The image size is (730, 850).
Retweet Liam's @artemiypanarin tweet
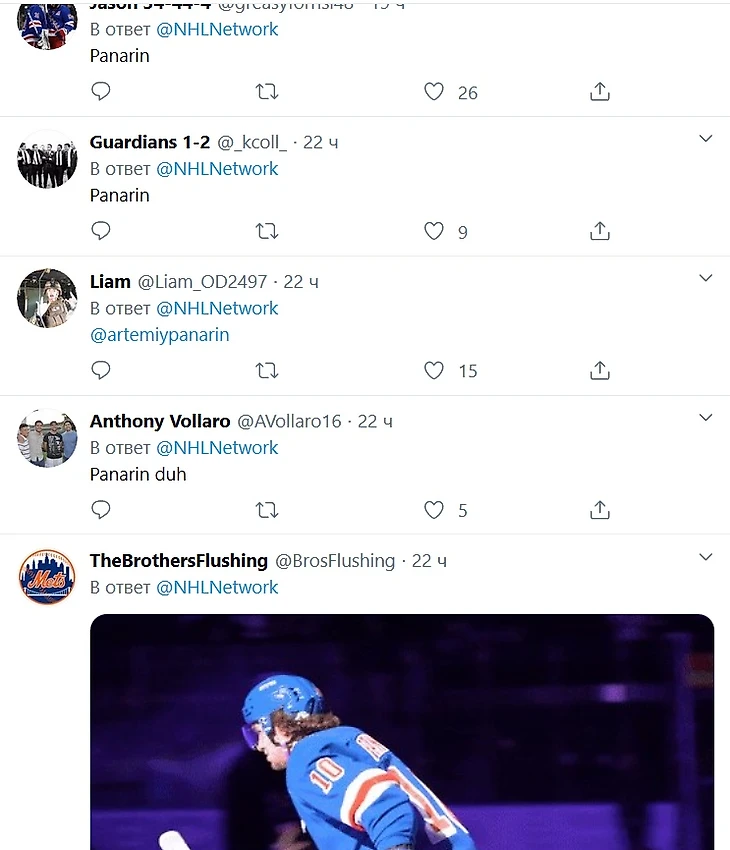point(266,370)
